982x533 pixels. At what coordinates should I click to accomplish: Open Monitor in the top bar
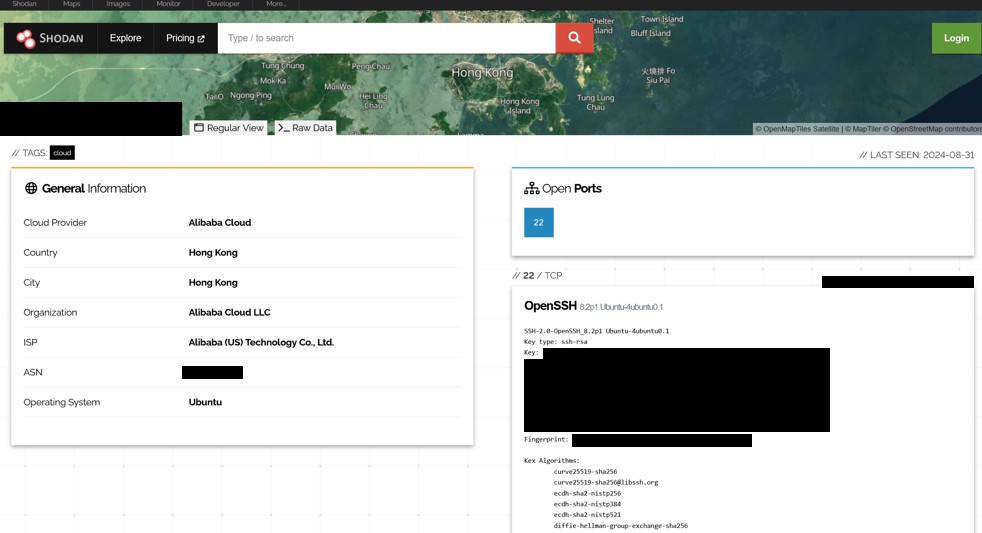[x=168, y=4]
